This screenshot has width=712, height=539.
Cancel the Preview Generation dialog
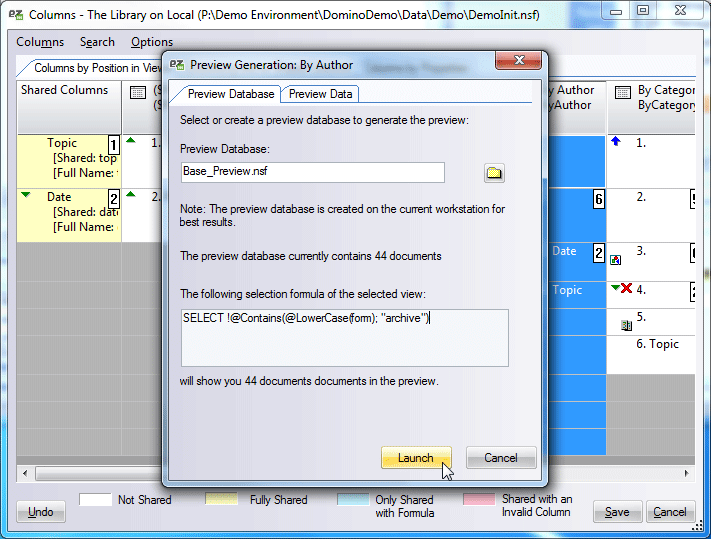pyautogui.click(x=501, y=458)
